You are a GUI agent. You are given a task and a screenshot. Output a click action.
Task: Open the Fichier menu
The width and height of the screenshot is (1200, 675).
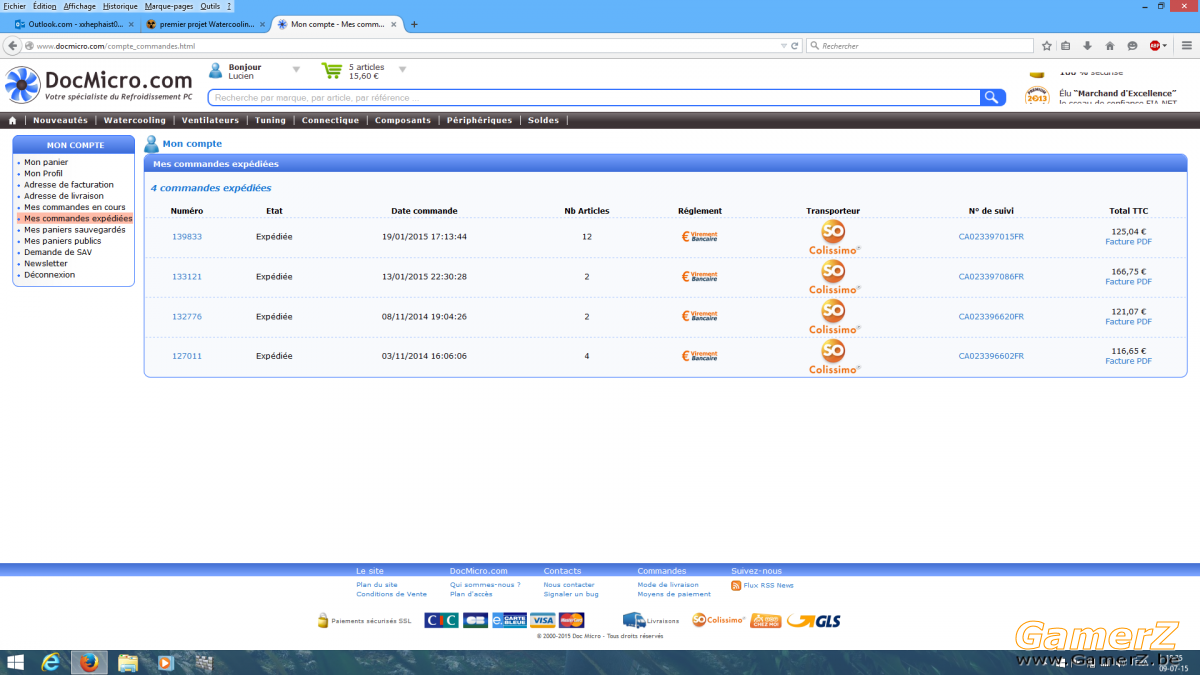(14, 6)
